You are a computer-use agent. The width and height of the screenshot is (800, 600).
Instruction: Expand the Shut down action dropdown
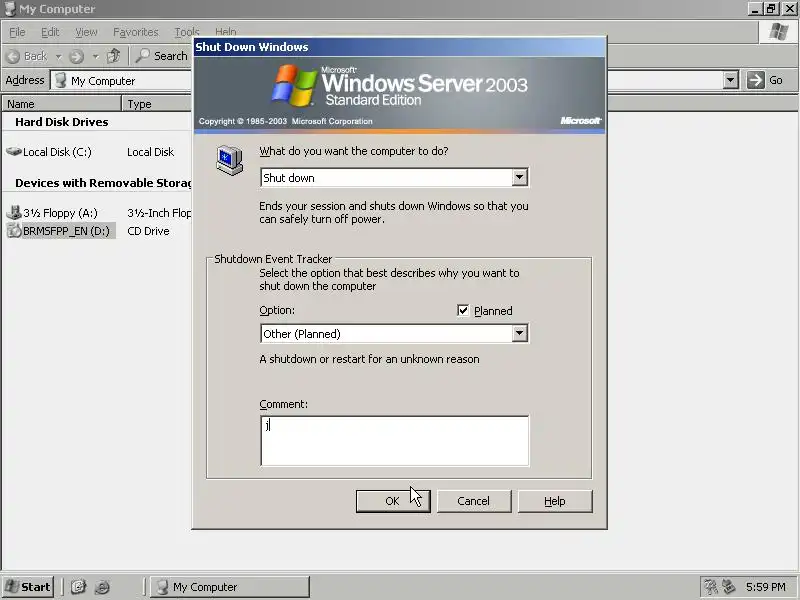coord(519,178)
